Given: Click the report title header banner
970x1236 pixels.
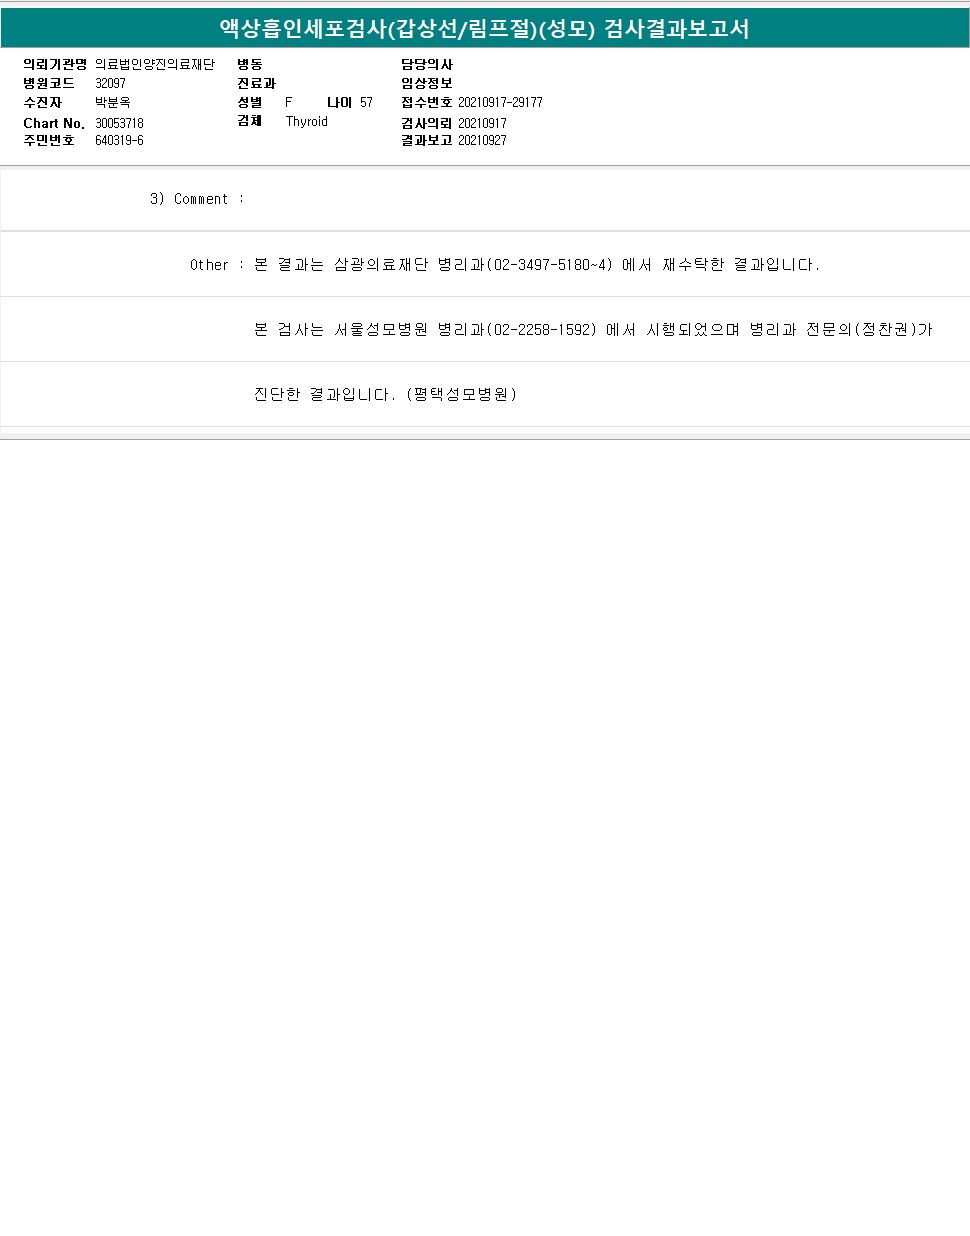Looking at the screenshot, I should 485,28.
